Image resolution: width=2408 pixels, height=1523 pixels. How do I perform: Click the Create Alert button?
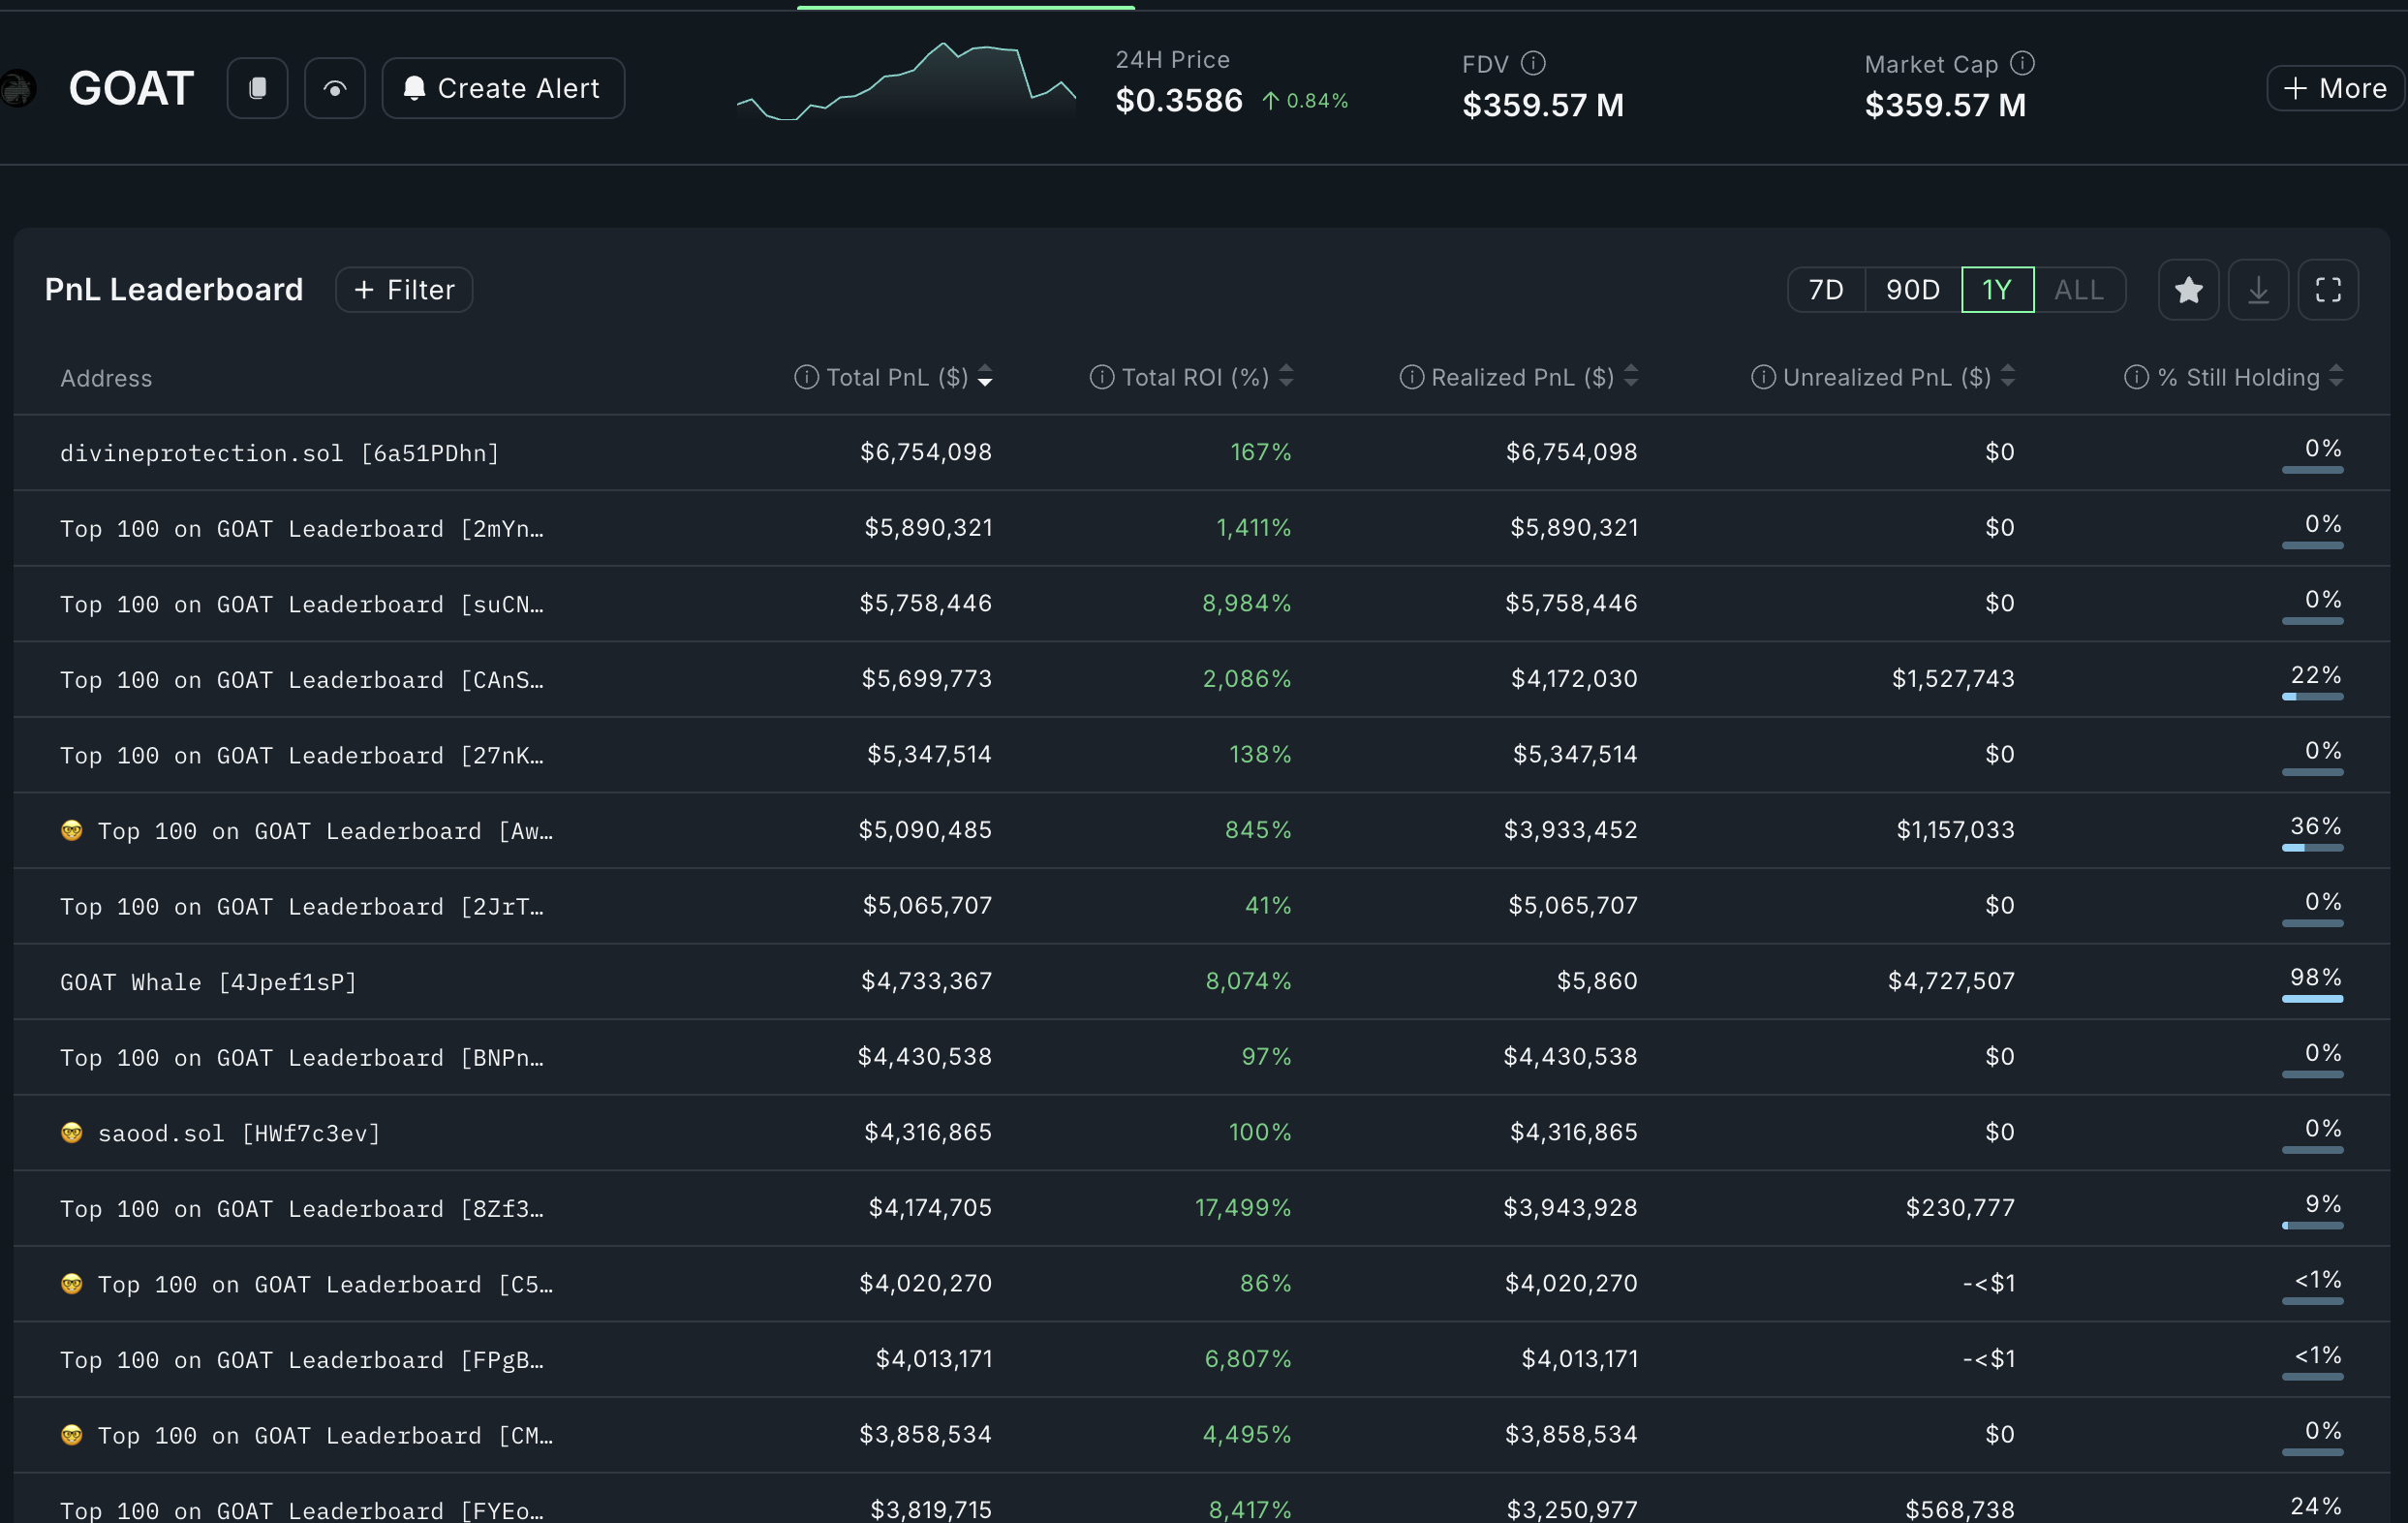pos(503,89)
